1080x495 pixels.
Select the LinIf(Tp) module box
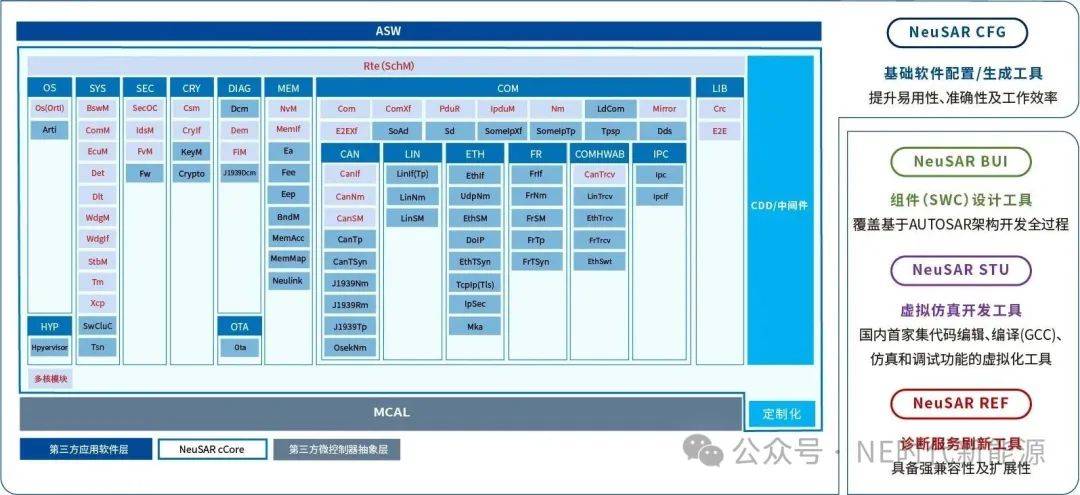(x=412, y=174)
